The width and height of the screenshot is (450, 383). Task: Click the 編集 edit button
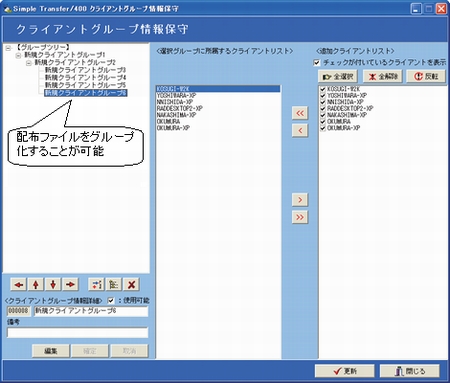51,351
